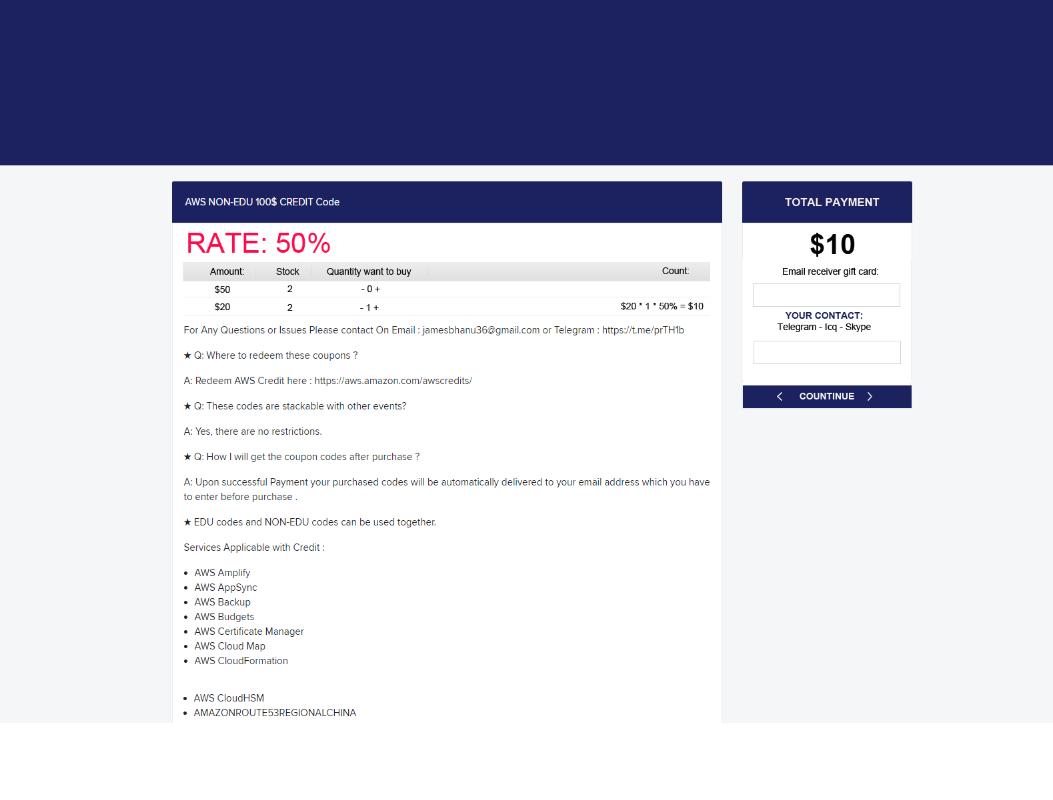
Task: Click the left chevron on the Continue bar
Action: pyautogui.click(x=780, y=397)
